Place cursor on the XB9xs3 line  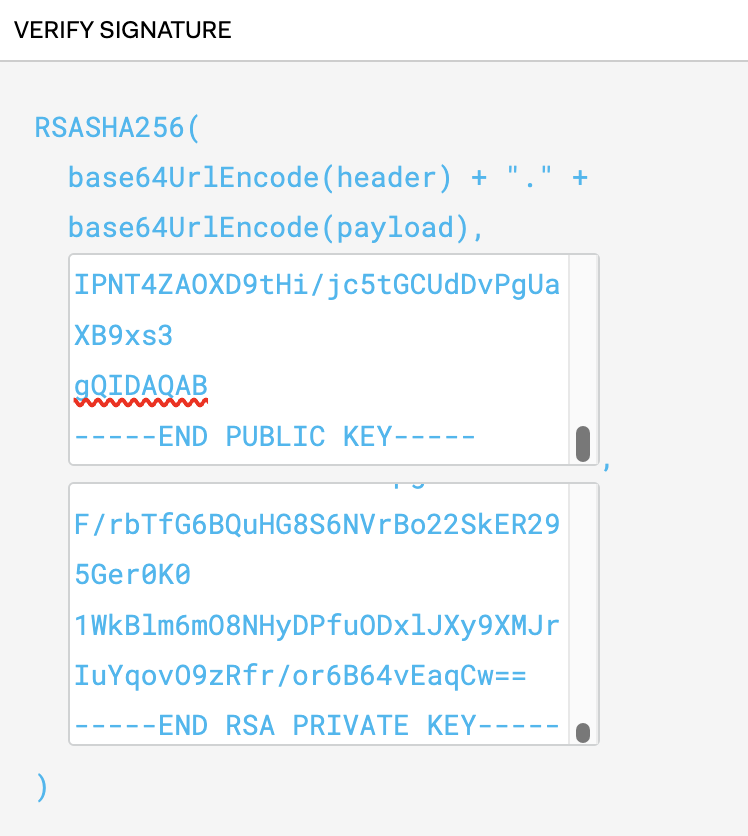coord(124,336)
